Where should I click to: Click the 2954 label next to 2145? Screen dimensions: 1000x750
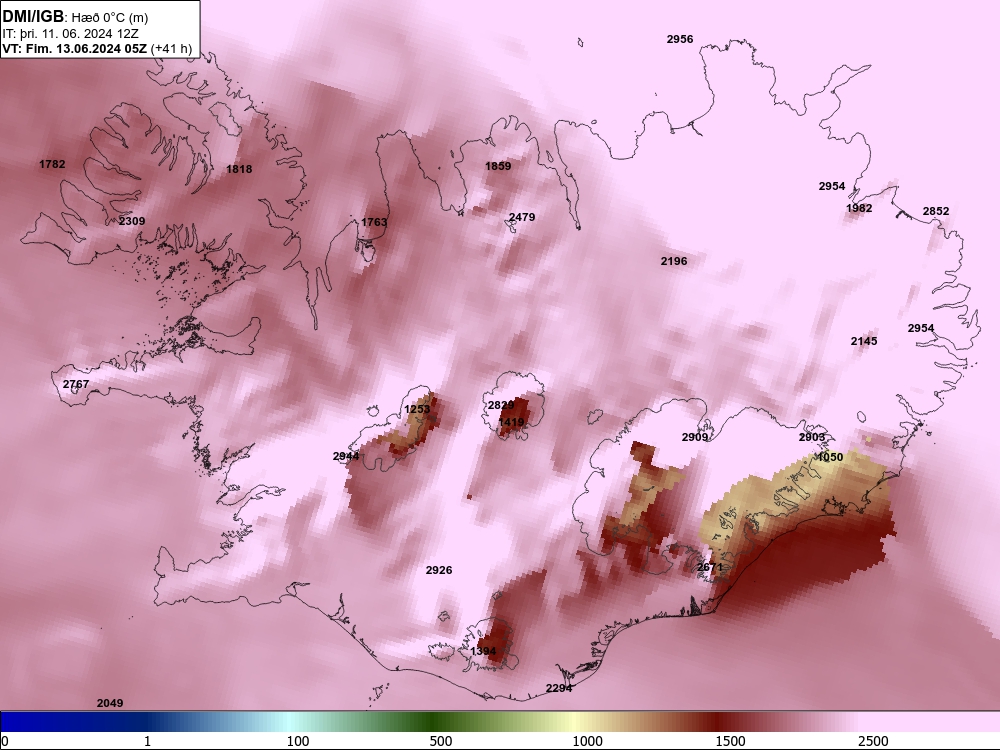tap(921, 328)
